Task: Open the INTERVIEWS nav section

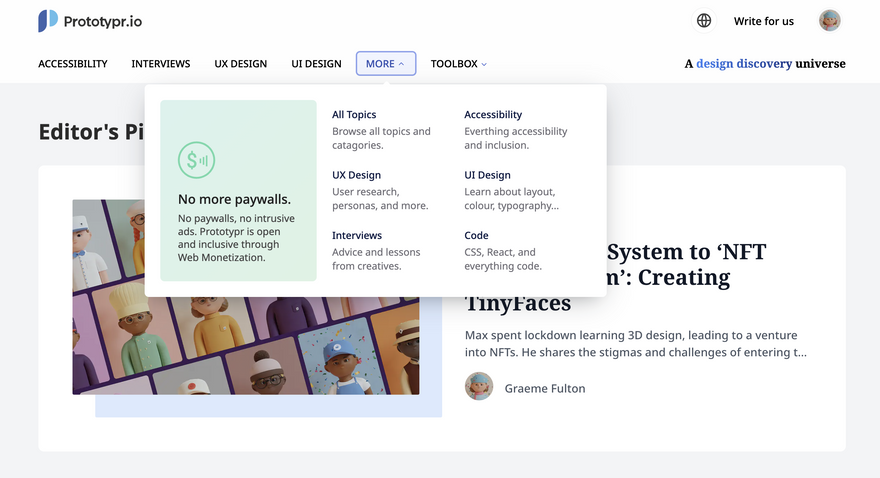Action: click(x=160, y=64)
